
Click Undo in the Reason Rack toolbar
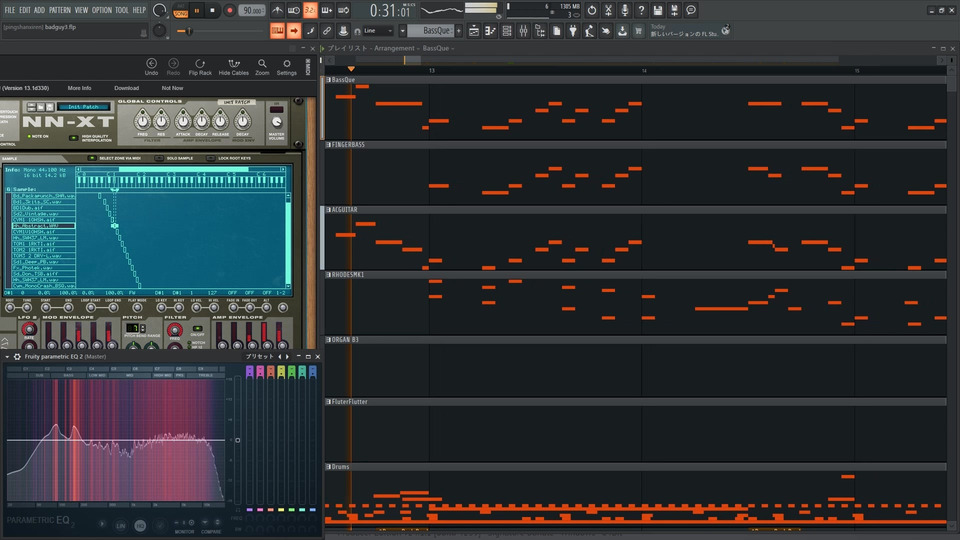[151, 67]
